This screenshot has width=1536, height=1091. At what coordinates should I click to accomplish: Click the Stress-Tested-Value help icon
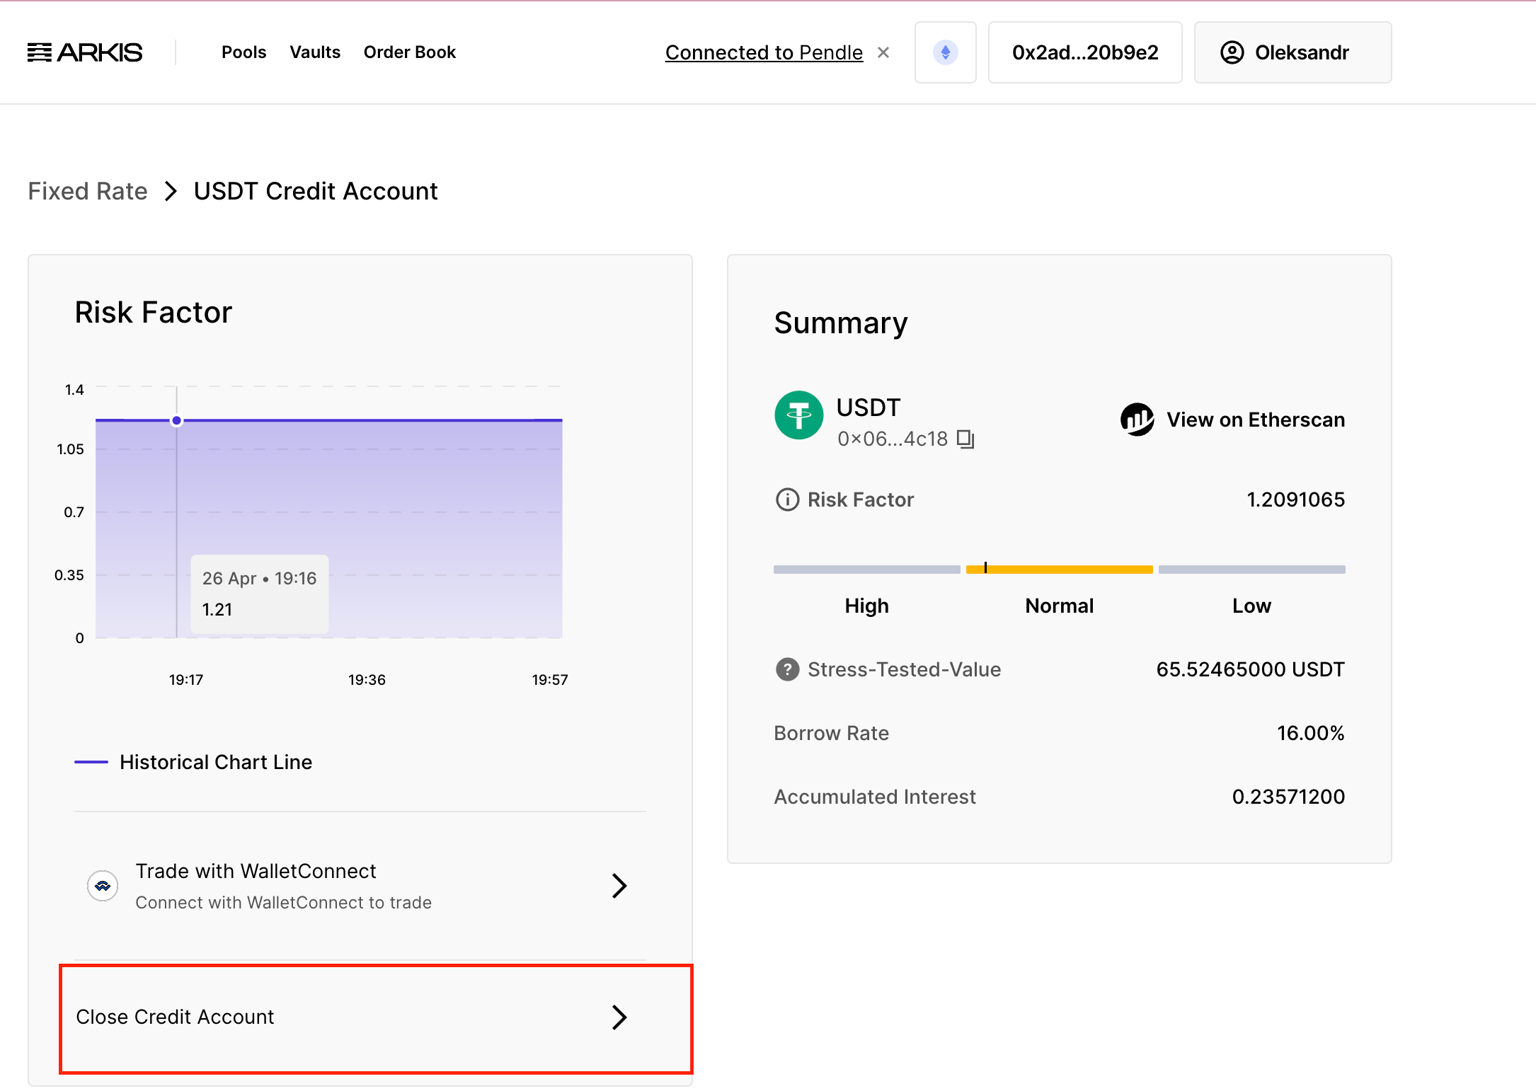click(x=787, y=670)
